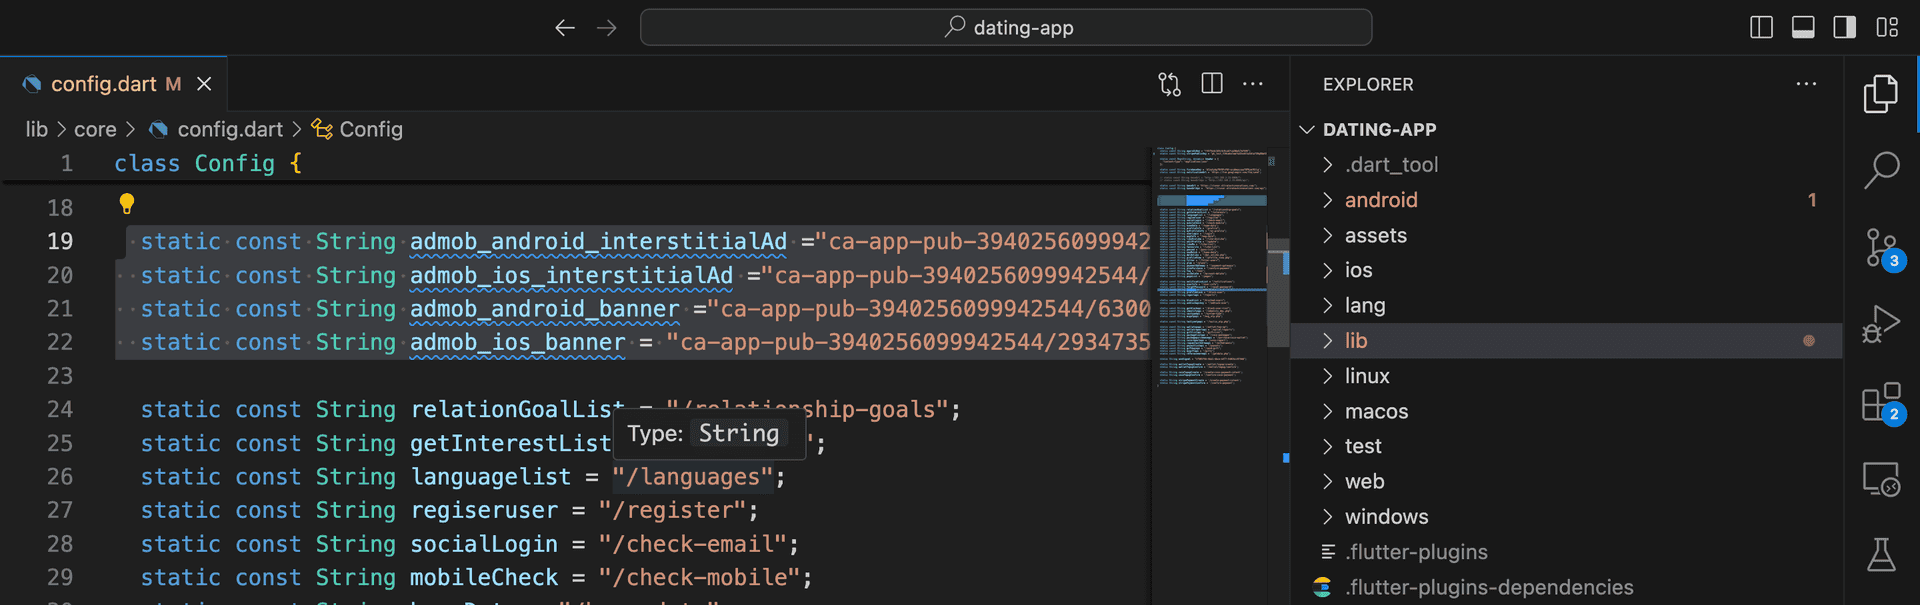This screenshot has height=605, width=1920.
Task: Open the Explorer view in activity bar
Action: 1881,94
